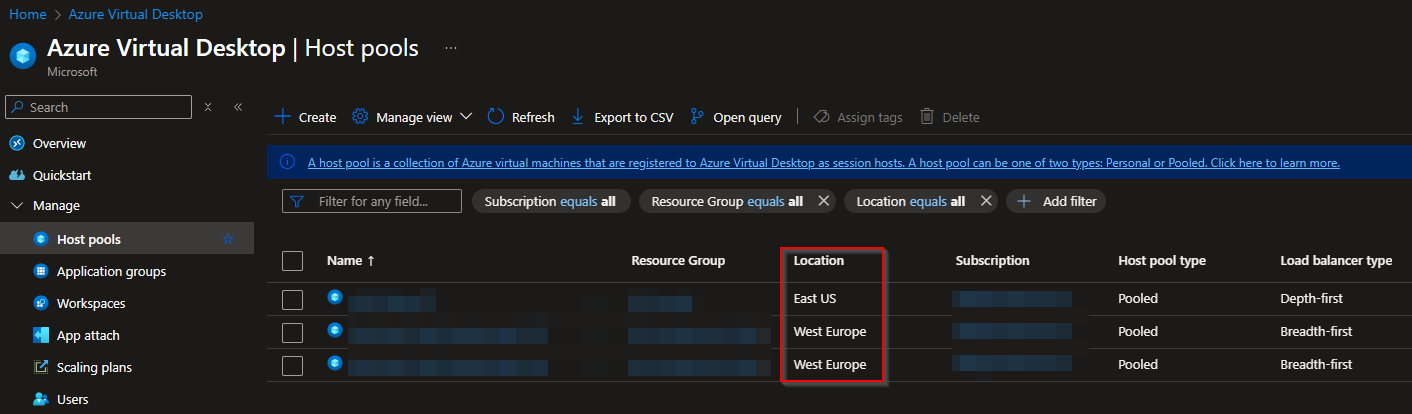Sort by Name column

[351, 260]
